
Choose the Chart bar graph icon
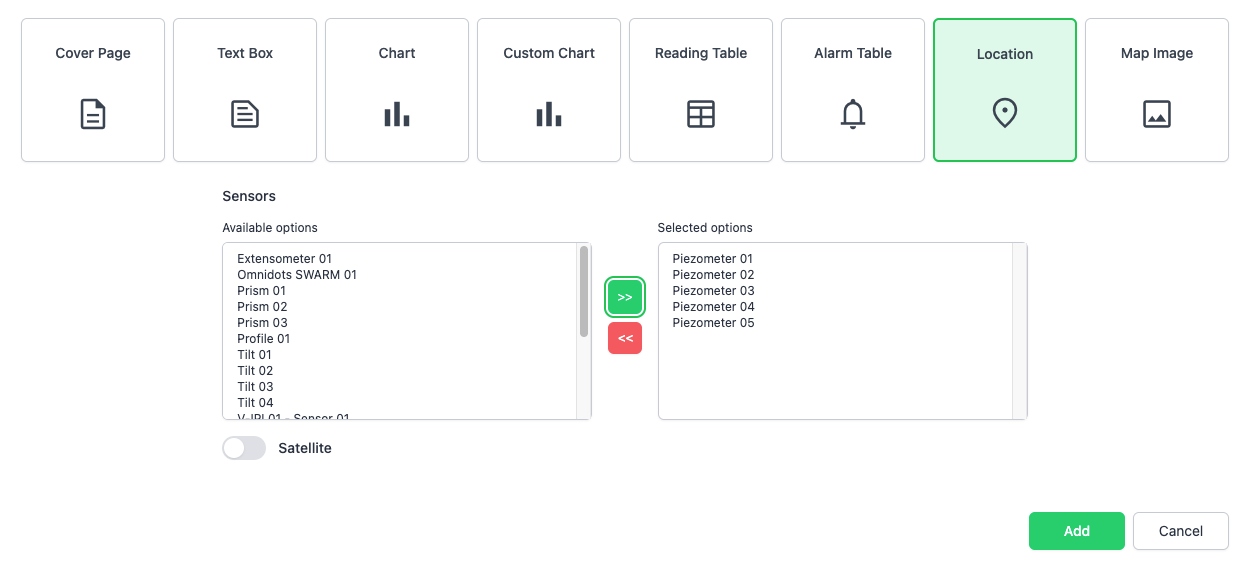(397, 114)
